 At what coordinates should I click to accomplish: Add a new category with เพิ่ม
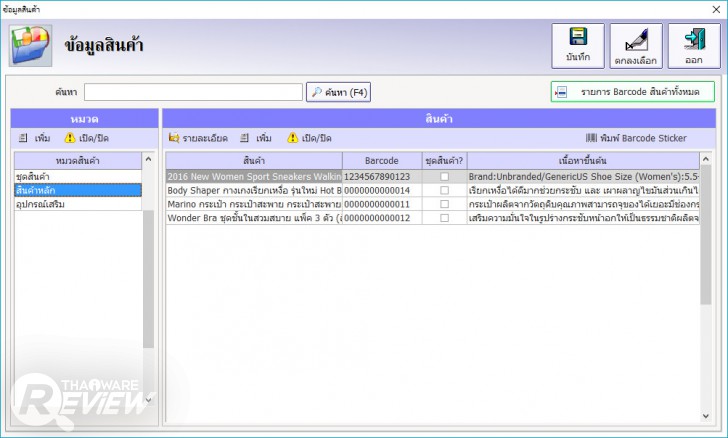pyautogui.click(x=35, y=138)
